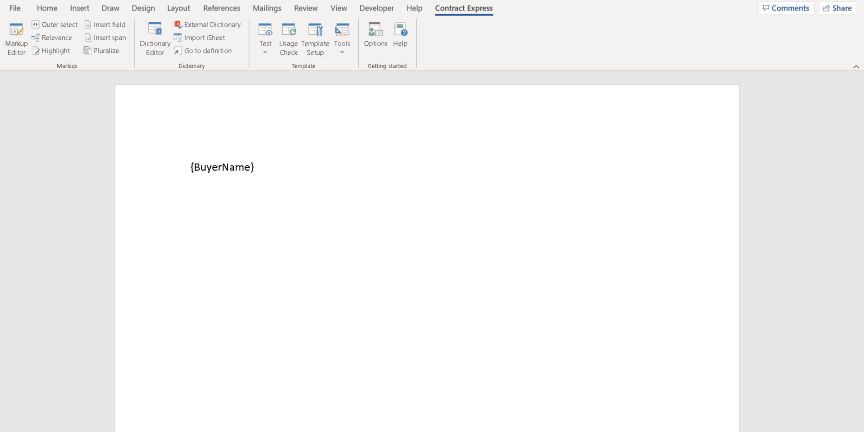Image resolution: width=864 pixels, height=432 pixels.
Task: Collapse the ribbon with the chevron
Action: pos(856,66)
